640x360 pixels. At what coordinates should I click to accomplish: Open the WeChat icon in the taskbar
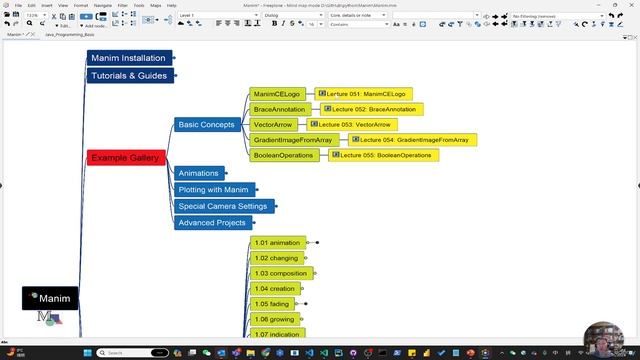tap(207, 353)
